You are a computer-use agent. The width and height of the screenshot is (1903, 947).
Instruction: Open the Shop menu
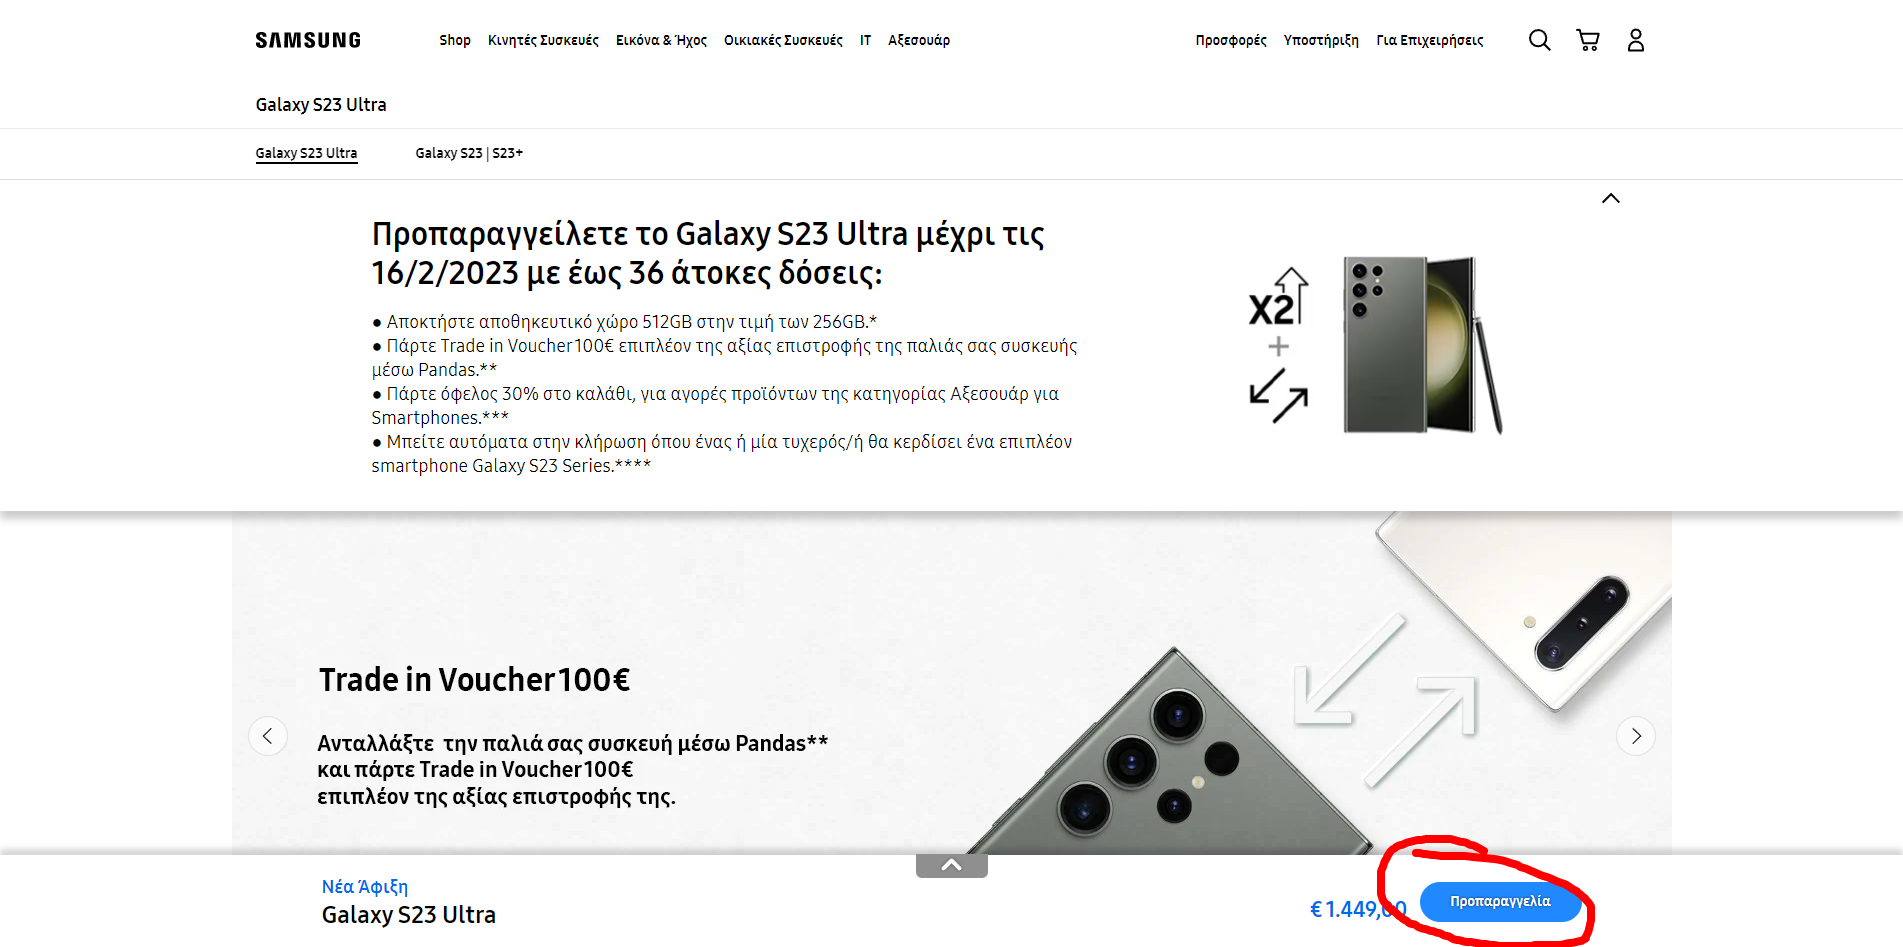455,40
